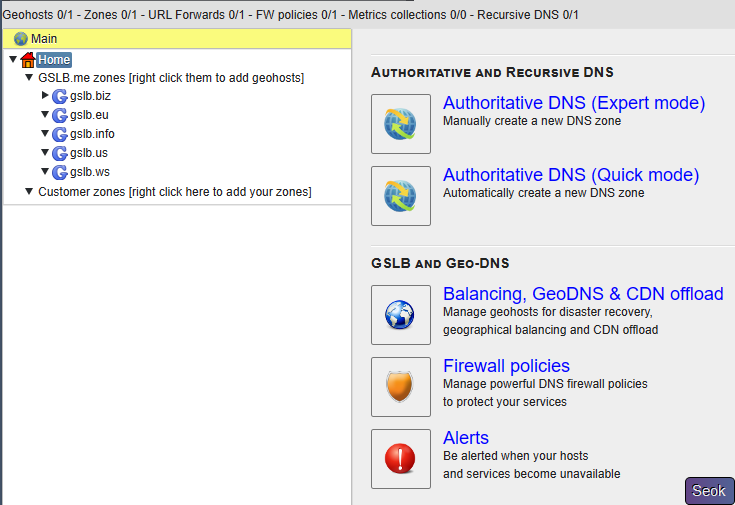Open the Main tab
Screen dimensions: 735x505
[x=44, y=39]
